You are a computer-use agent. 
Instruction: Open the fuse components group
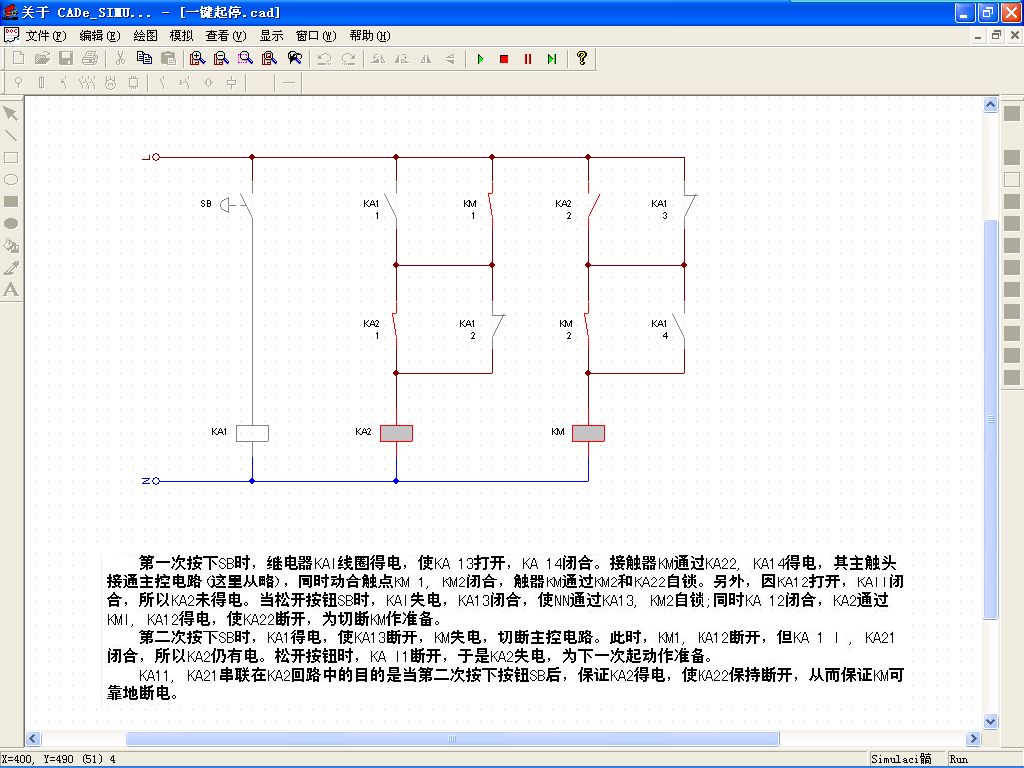click(x=42, y=83)
